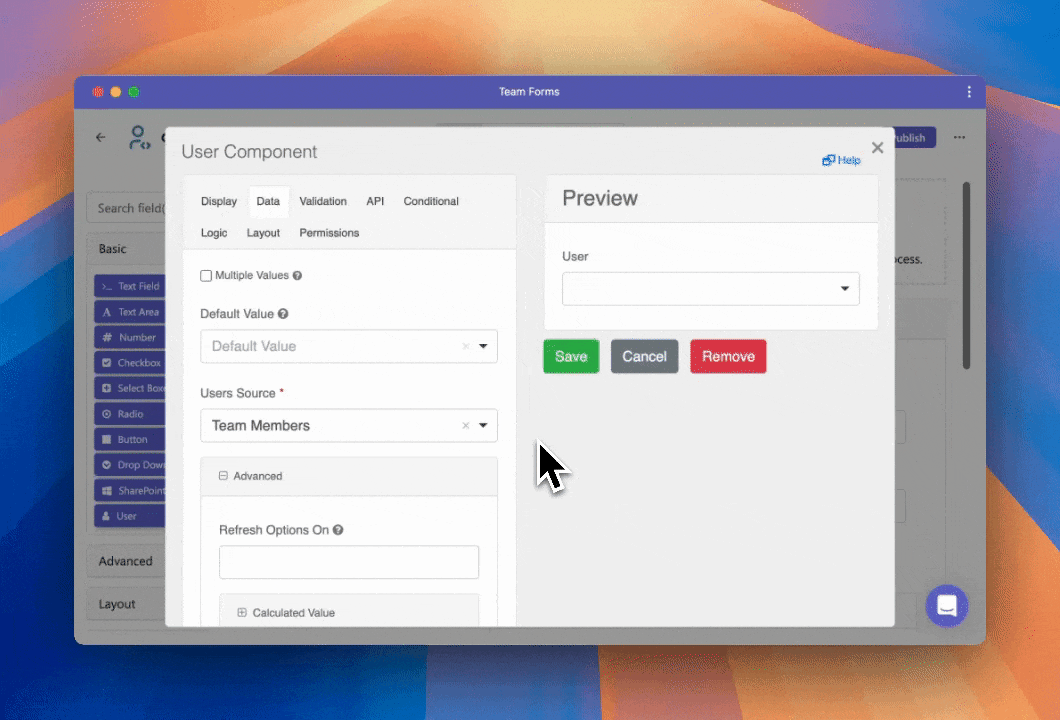Open the User preview dropdown

(x=710, y=289)
